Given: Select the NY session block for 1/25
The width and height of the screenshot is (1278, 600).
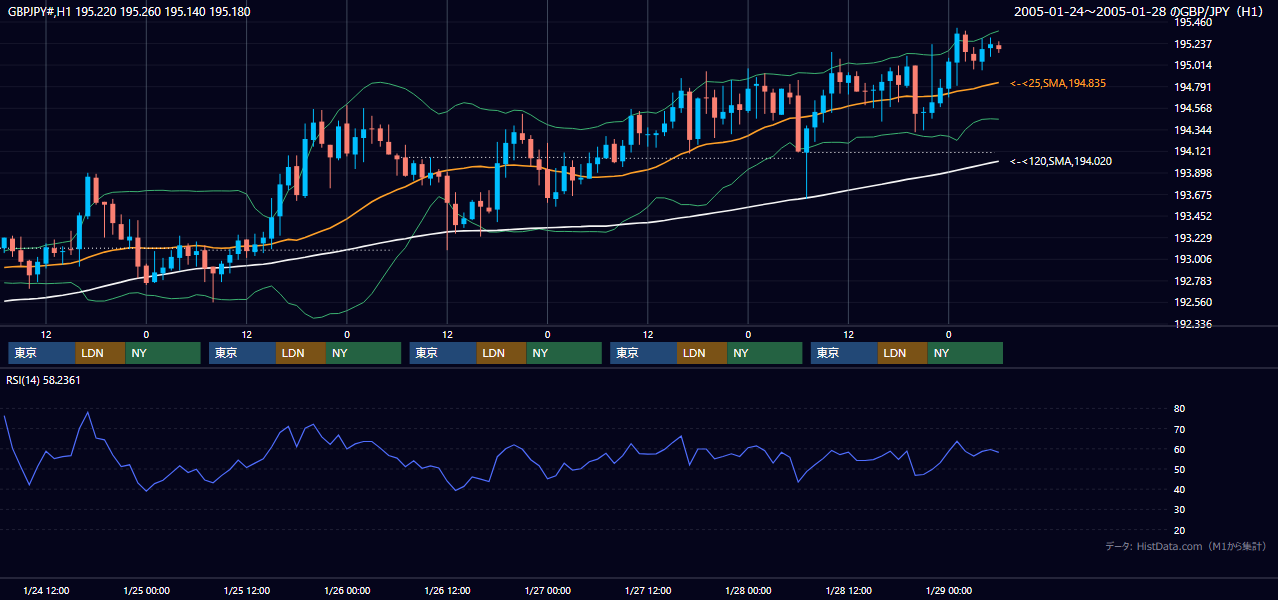Looking at the screenshot, I should tap(364, 353).
